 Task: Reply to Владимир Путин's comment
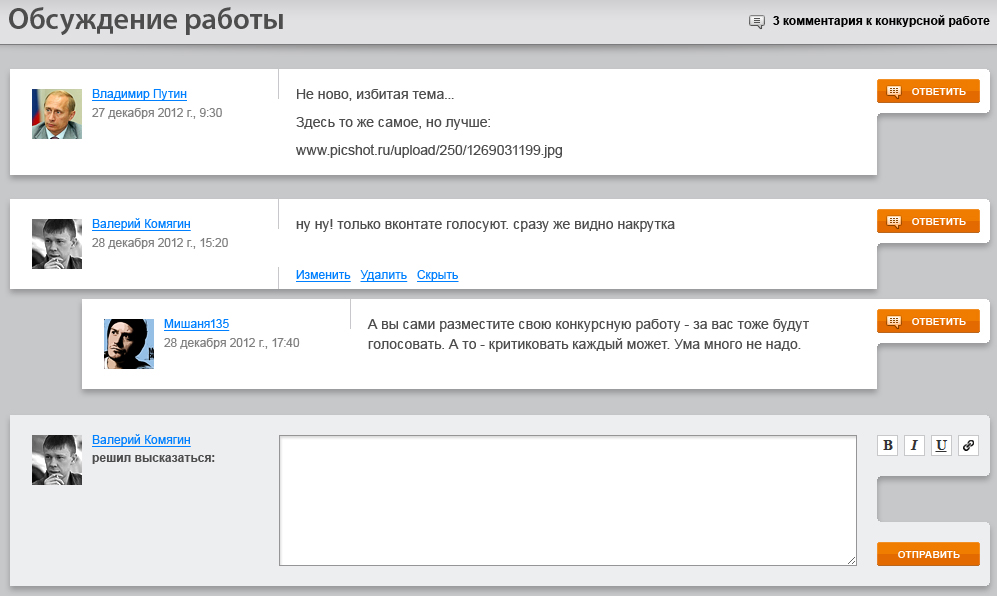[x=928, y=91]
